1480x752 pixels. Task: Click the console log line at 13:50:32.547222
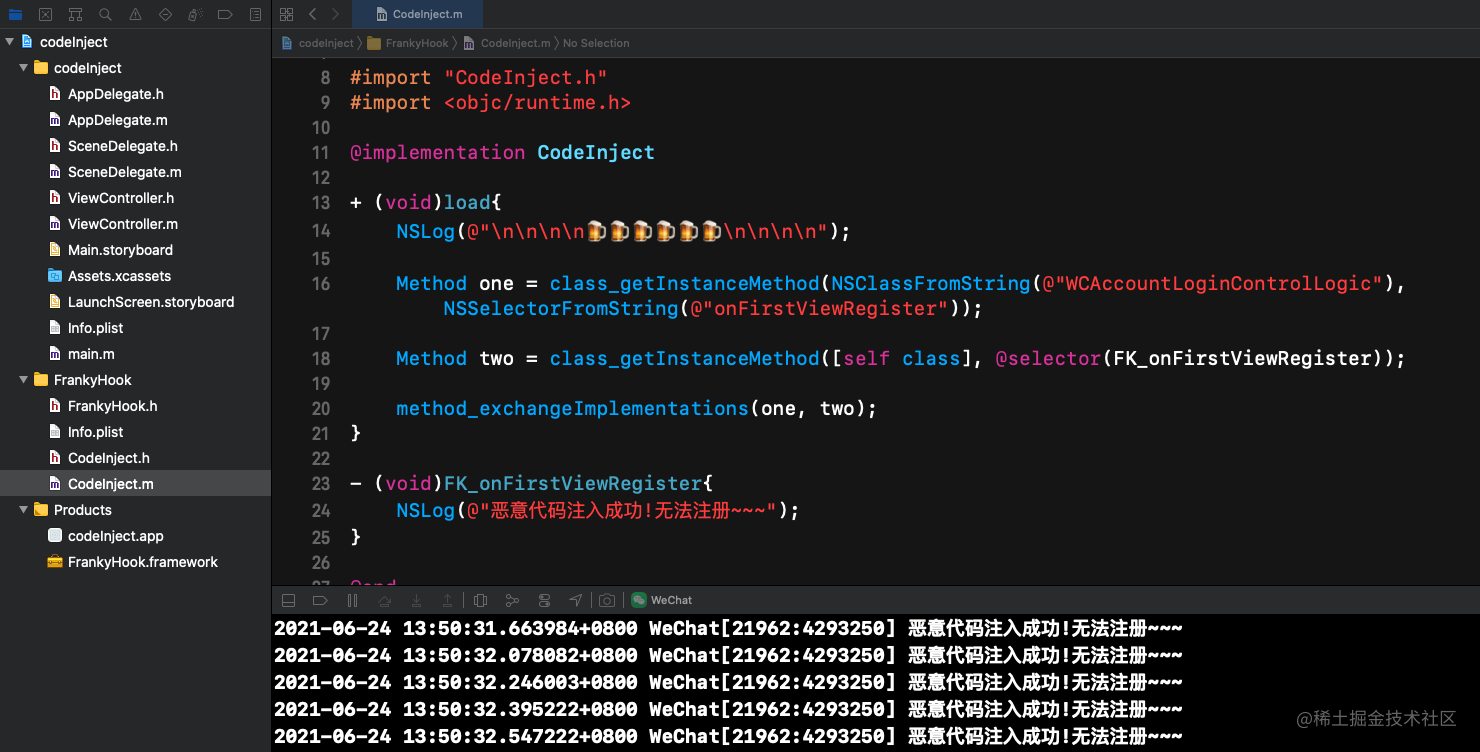(728, 736)
